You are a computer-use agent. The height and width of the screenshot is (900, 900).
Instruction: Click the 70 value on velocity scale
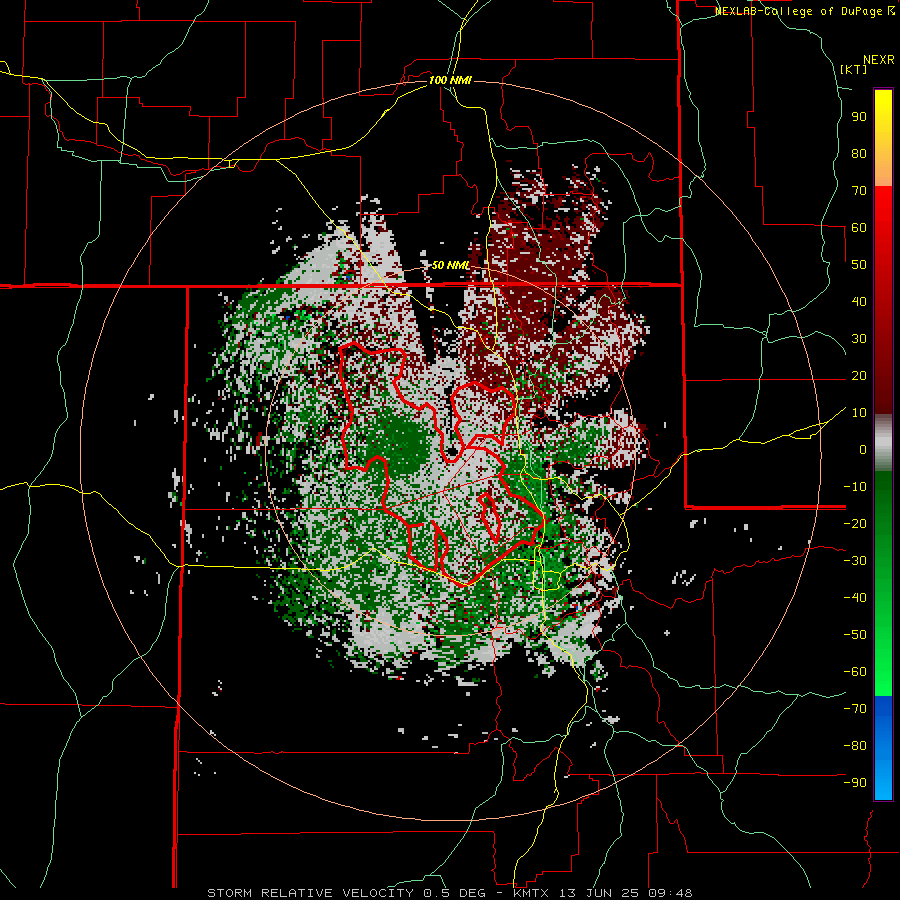pyautogui.click(x=859, y=191)
